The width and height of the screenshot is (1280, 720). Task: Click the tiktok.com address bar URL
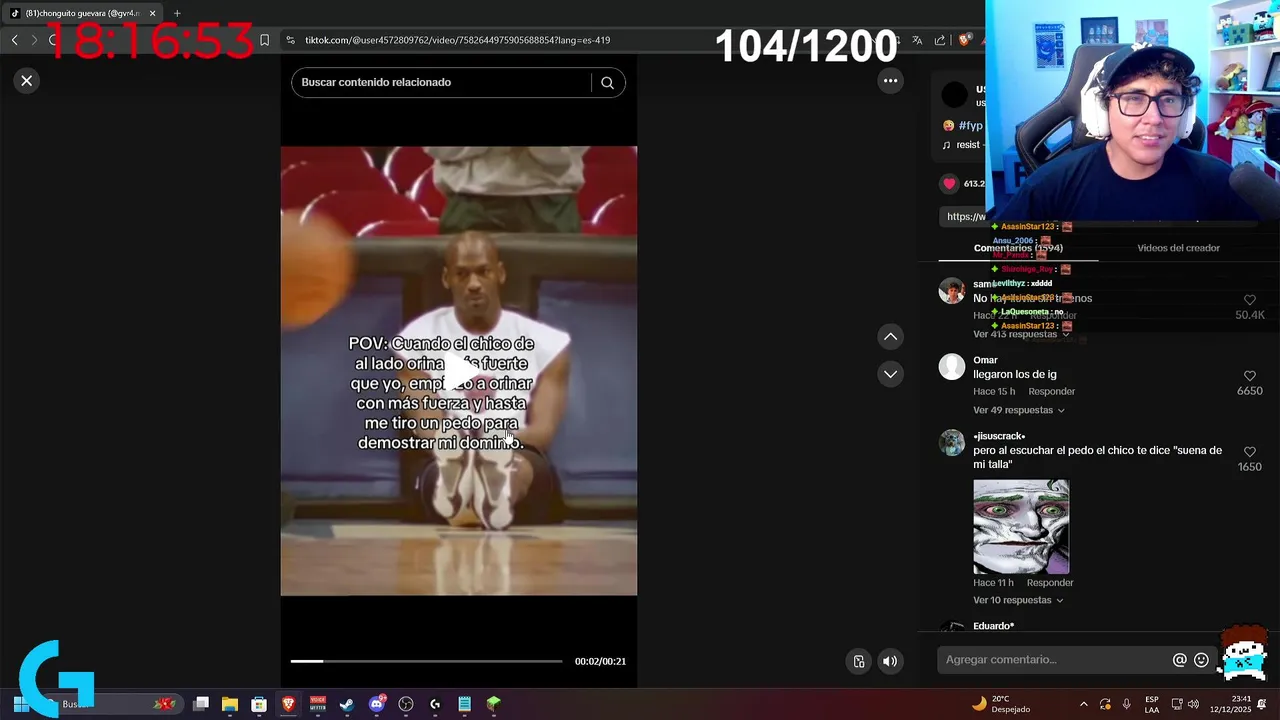click(457, 40)
